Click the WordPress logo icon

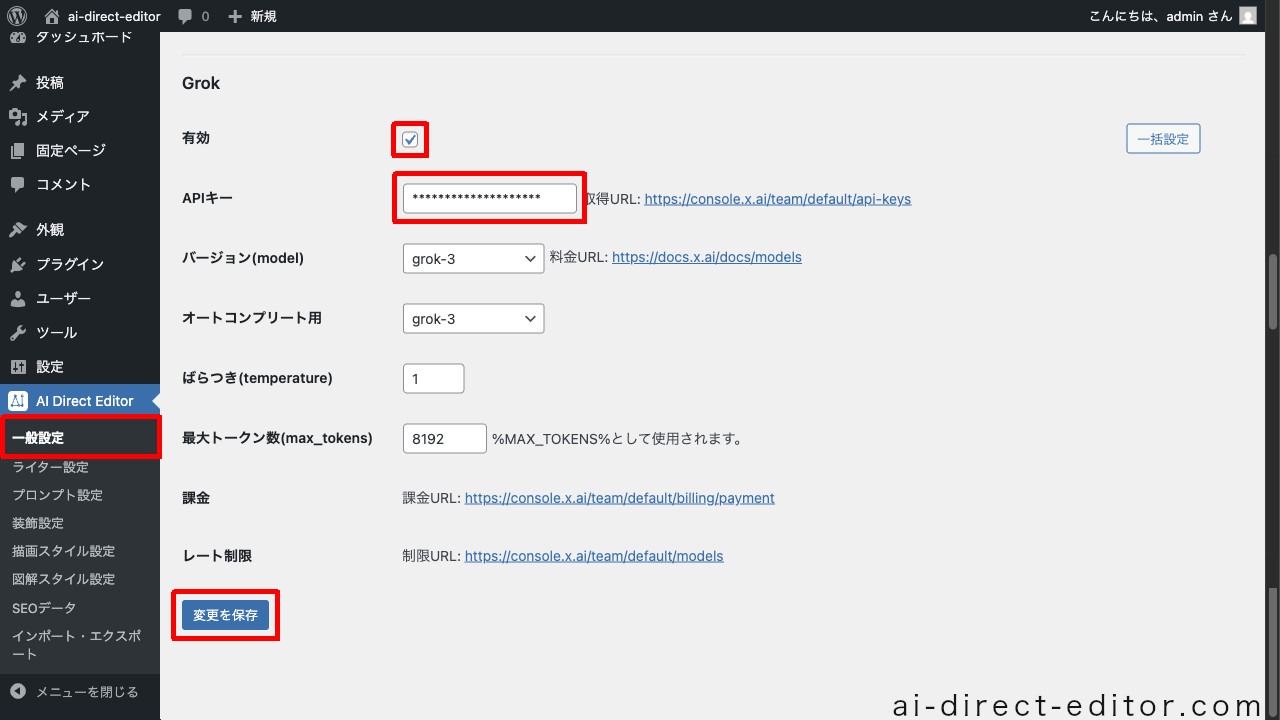16,16
